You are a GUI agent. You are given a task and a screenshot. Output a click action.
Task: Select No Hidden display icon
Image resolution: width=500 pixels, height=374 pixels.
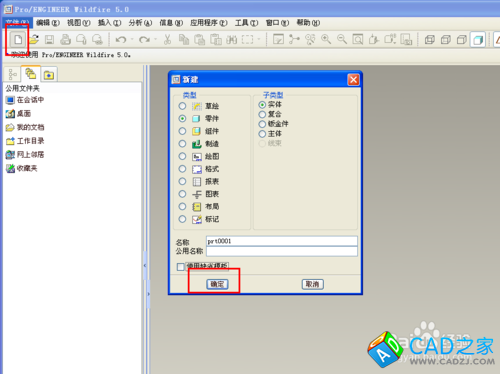462,40
